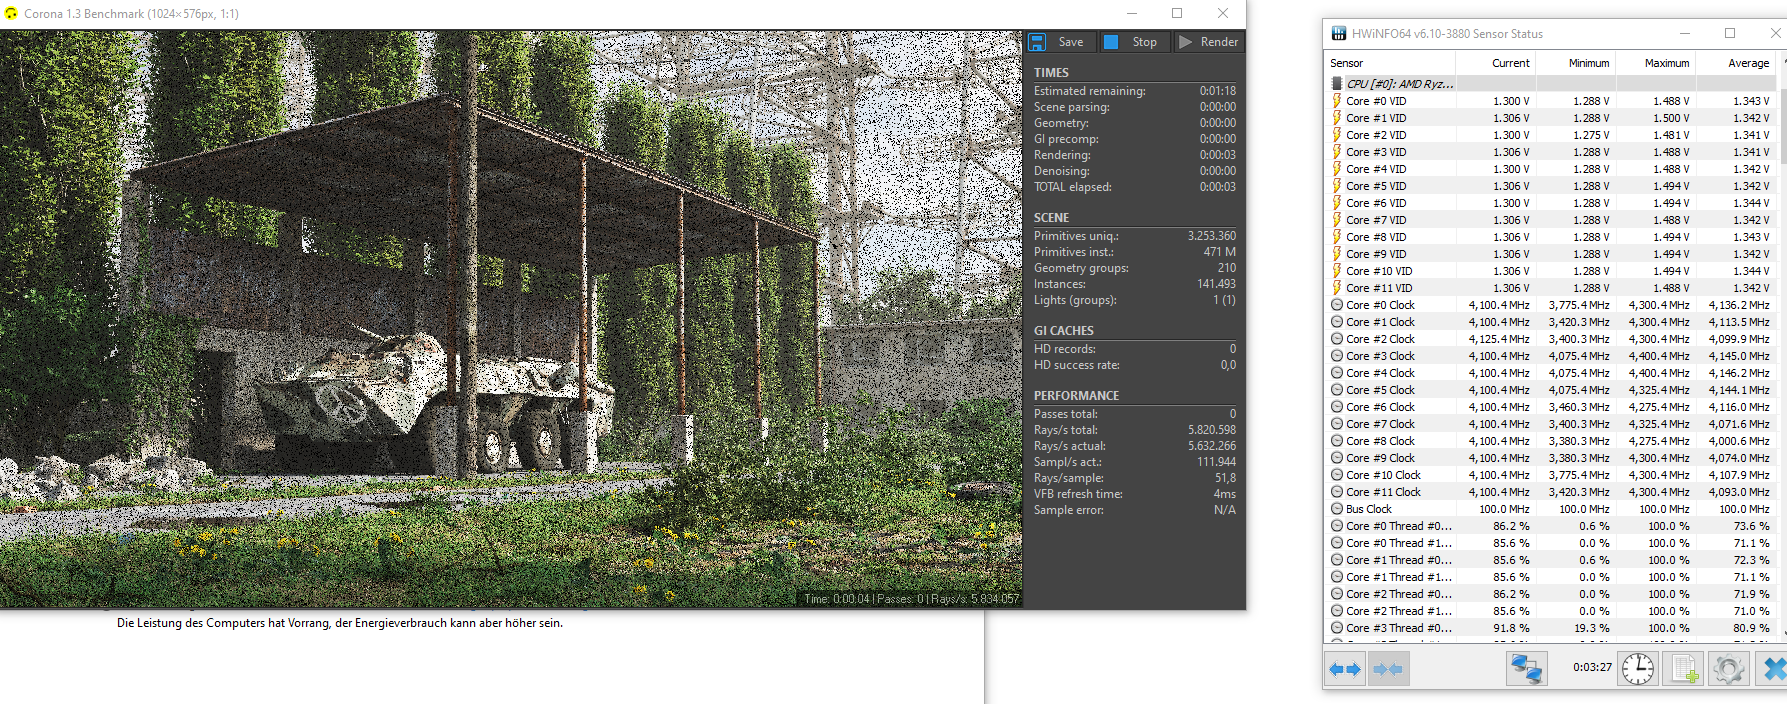Click the Core #1 VID voltage icon
Screen dimensions: 1787x704
(x=1337, y=118)
